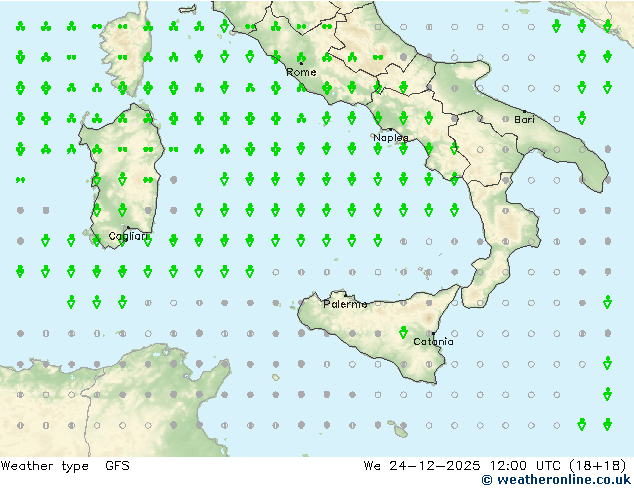Click the weatheronline.co.uk copyright text

pos(556,480)
